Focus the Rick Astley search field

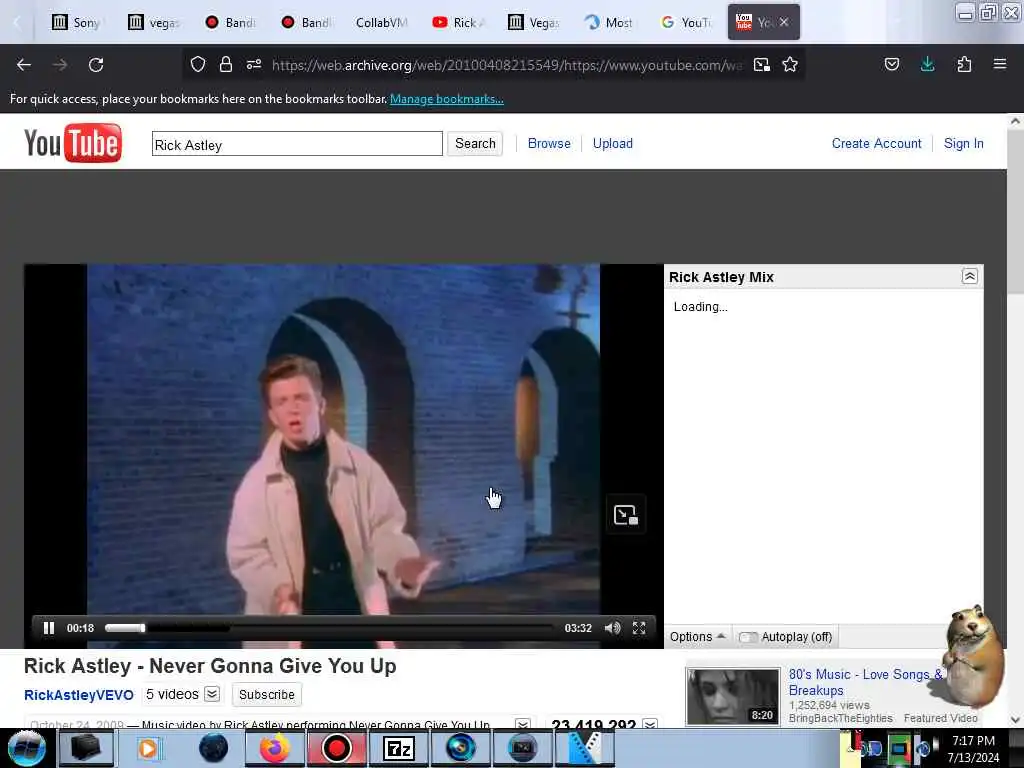pos(297,144)
